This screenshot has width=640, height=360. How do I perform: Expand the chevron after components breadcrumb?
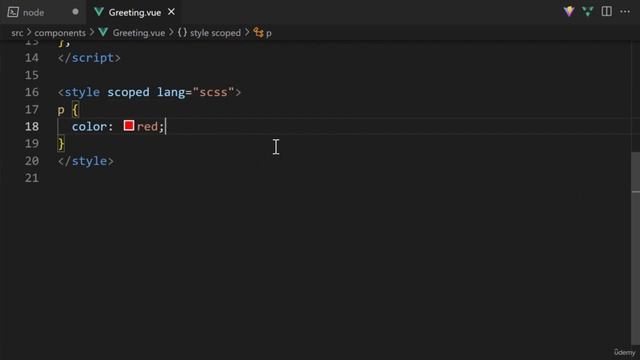[92, 32]
